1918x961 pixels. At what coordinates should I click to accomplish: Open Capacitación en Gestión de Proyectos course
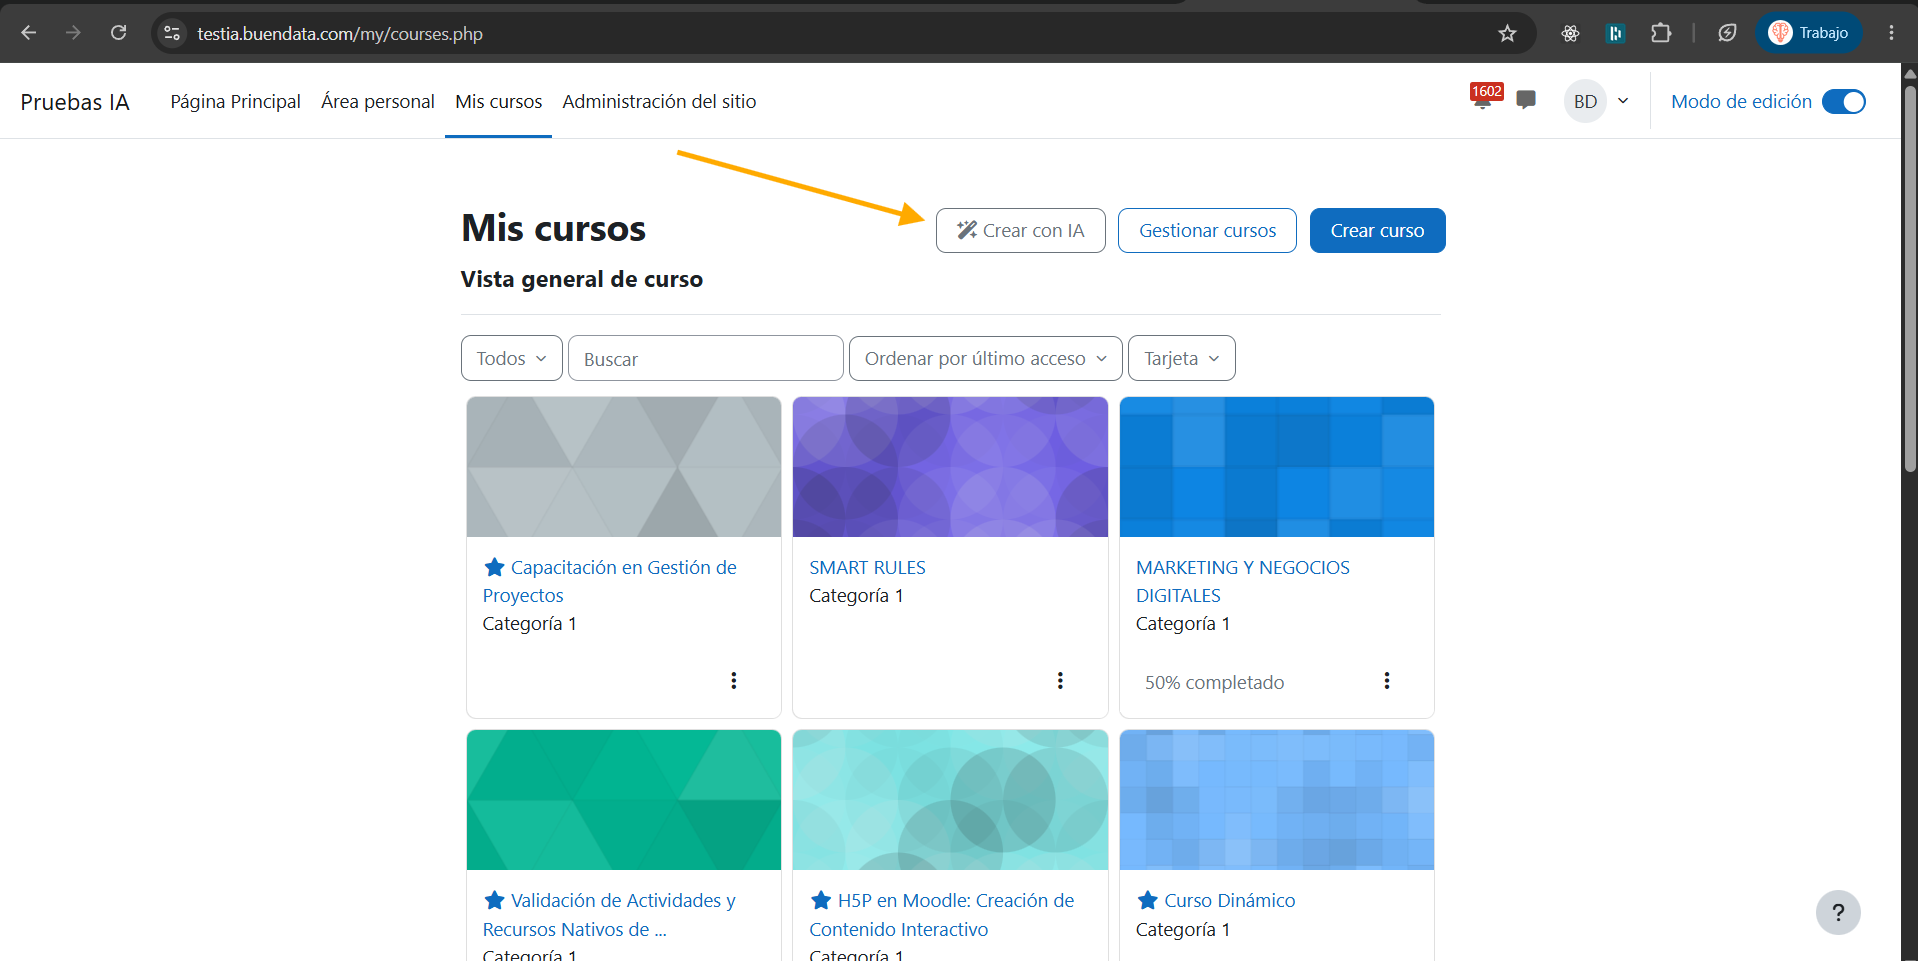click(609, 581)
